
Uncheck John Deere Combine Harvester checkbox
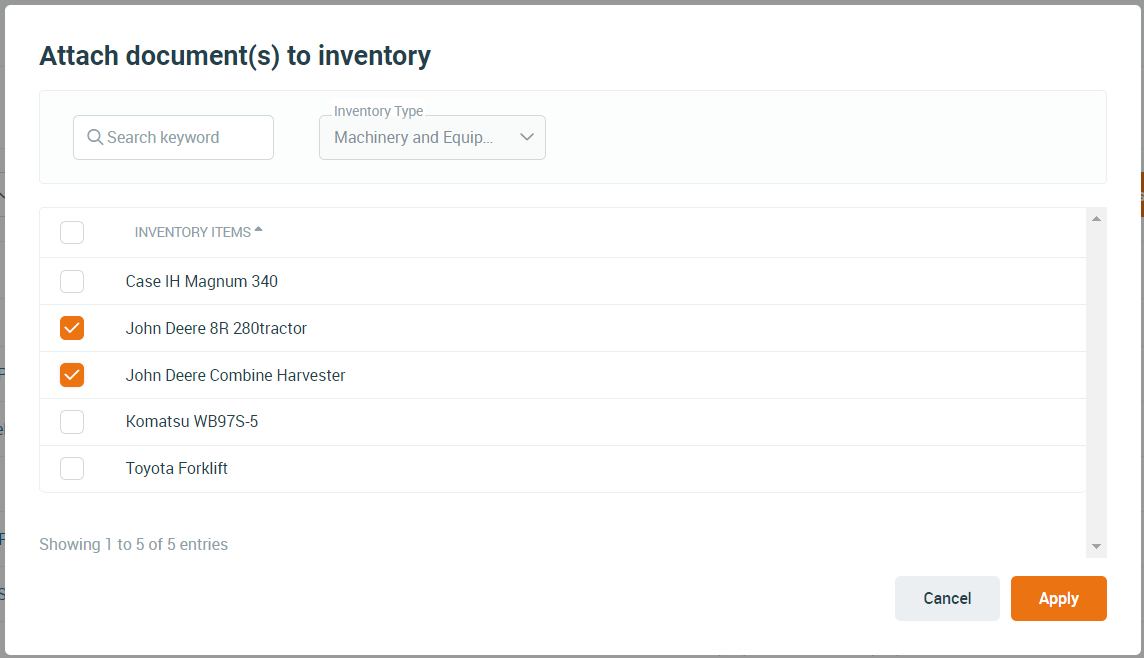pyautogui.click(x=72, y=375)
